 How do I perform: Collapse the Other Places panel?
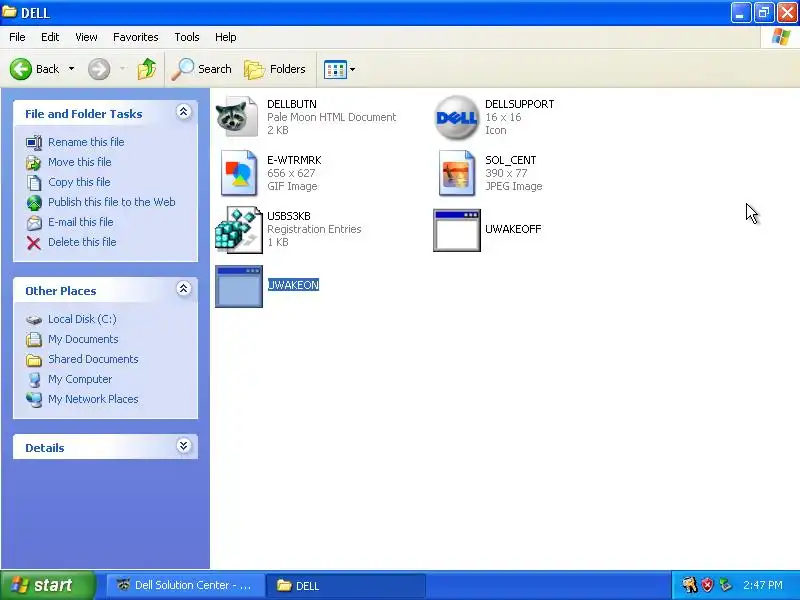pos(184,289)
